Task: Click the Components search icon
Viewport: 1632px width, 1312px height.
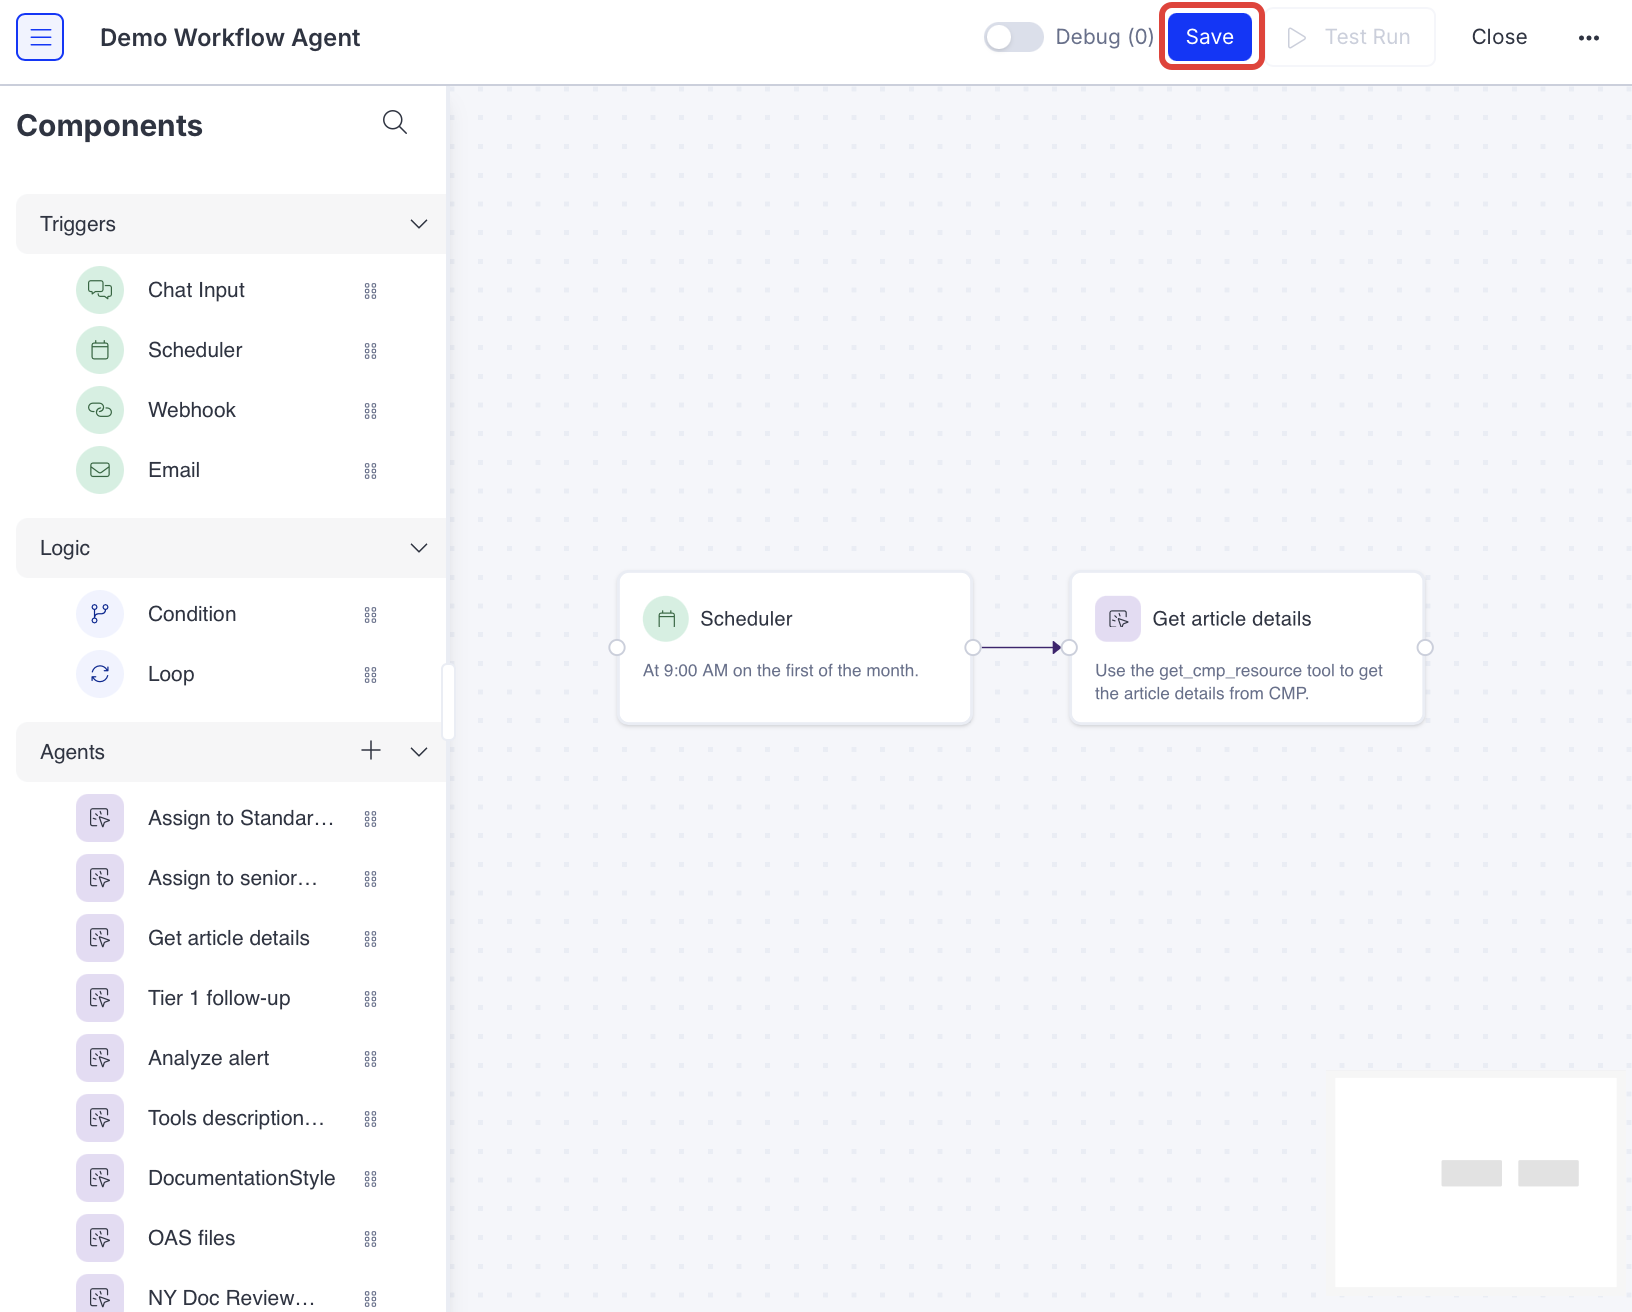Action: (x=395, y=122)
